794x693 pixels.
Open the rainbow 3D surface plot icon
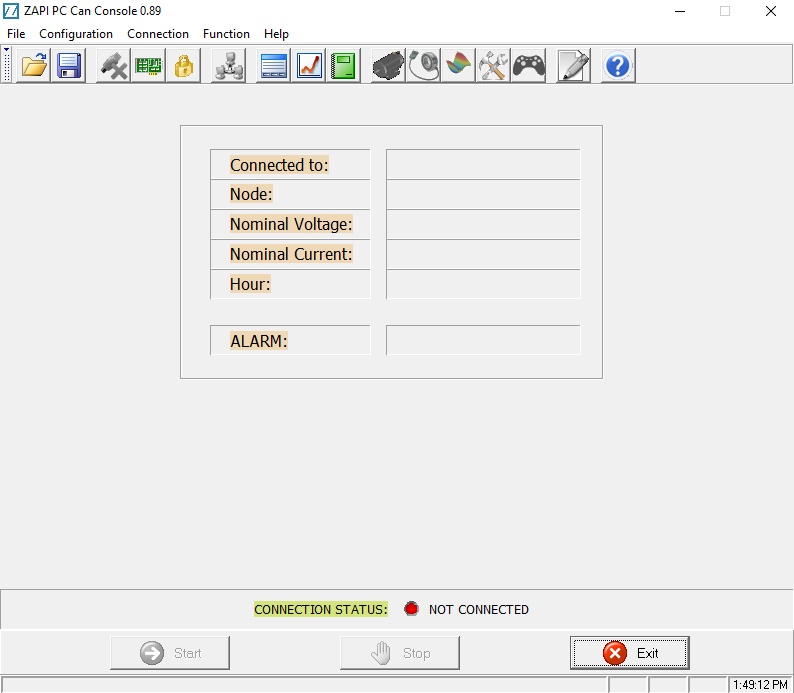[458, 65]
